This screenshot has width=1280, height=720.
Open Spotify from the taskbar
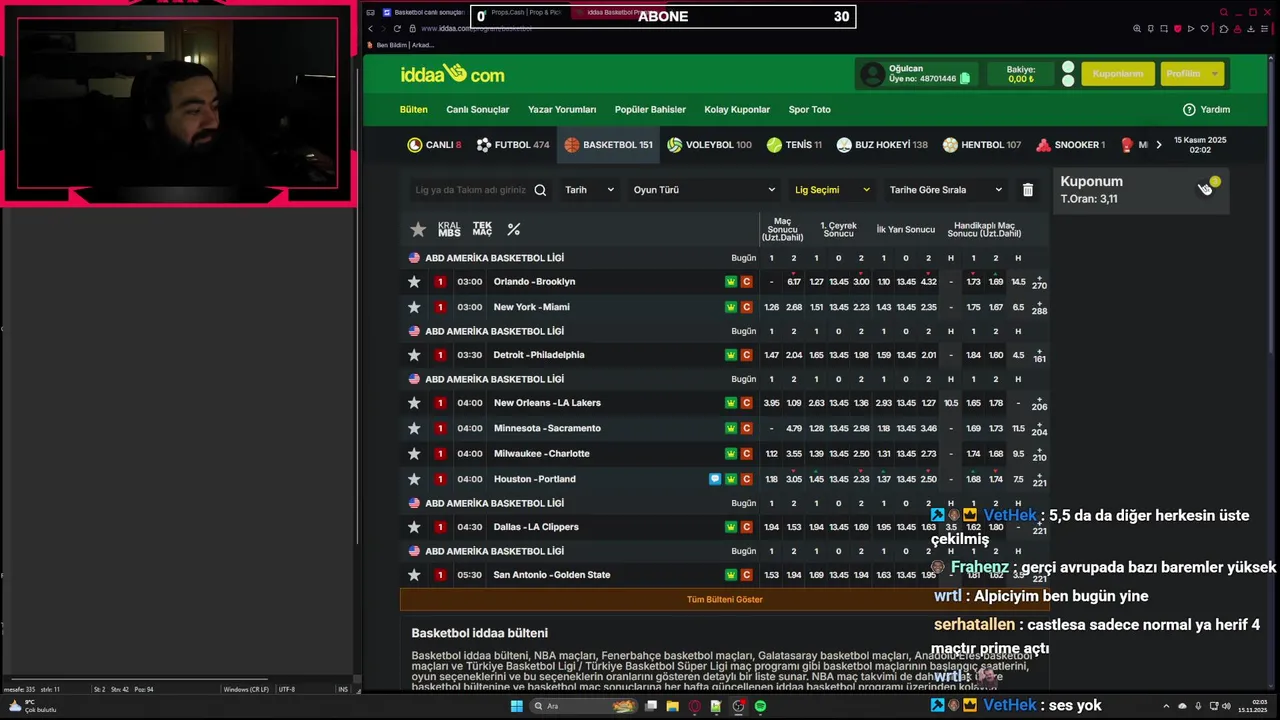point(760,706)
